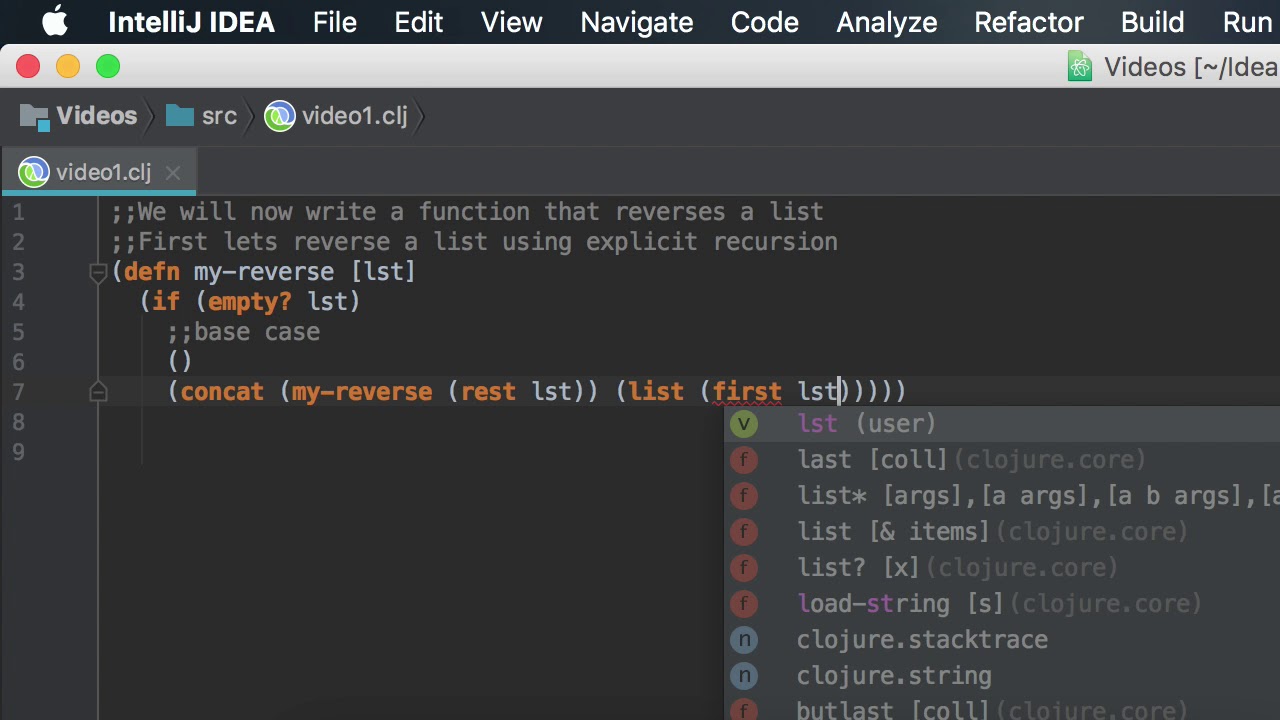Click the fold end marker on line 7
1280x720 pixels.
[x=98, y=392]
